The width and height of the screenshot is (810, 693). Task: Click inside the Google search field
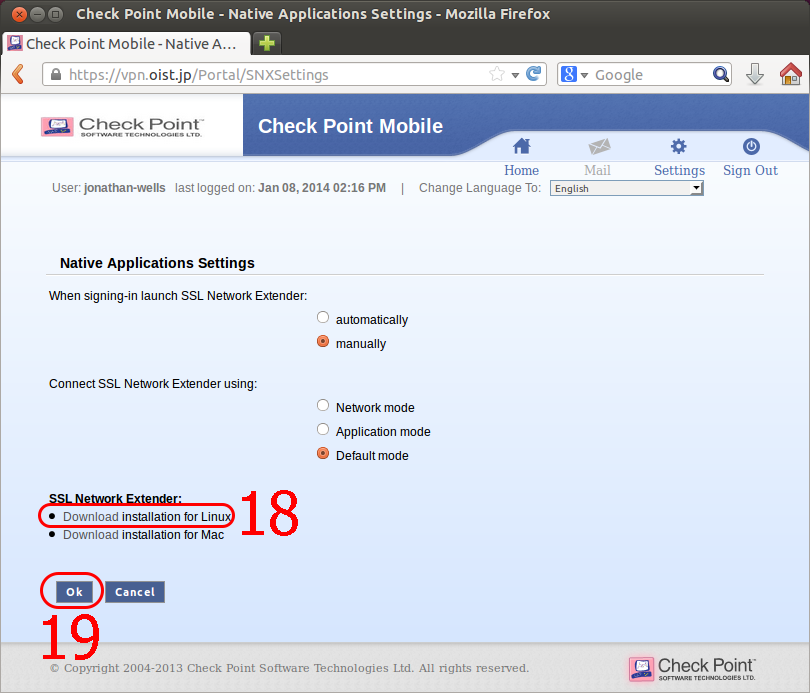click(650, 75)
